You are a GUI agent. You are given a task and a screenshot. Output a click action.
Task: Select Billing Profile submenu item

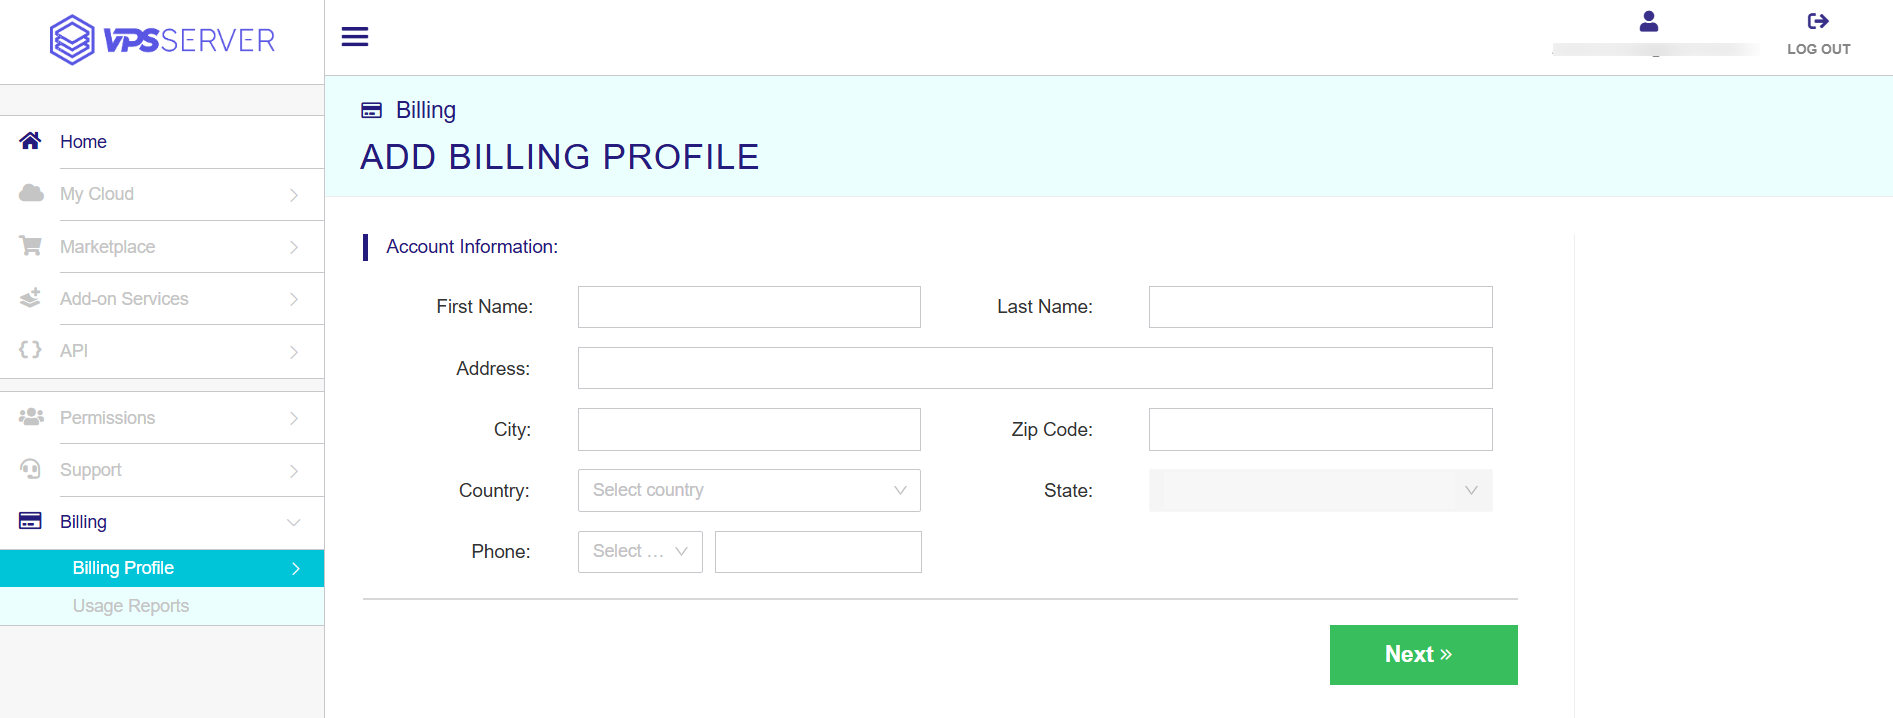(x=162, y=568)
